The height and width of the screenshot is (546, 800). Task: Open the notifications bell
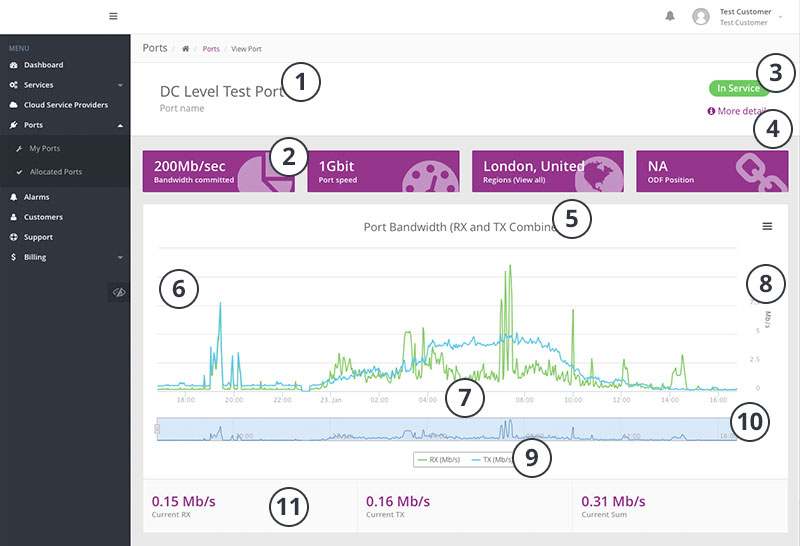(x=670, y=16)
